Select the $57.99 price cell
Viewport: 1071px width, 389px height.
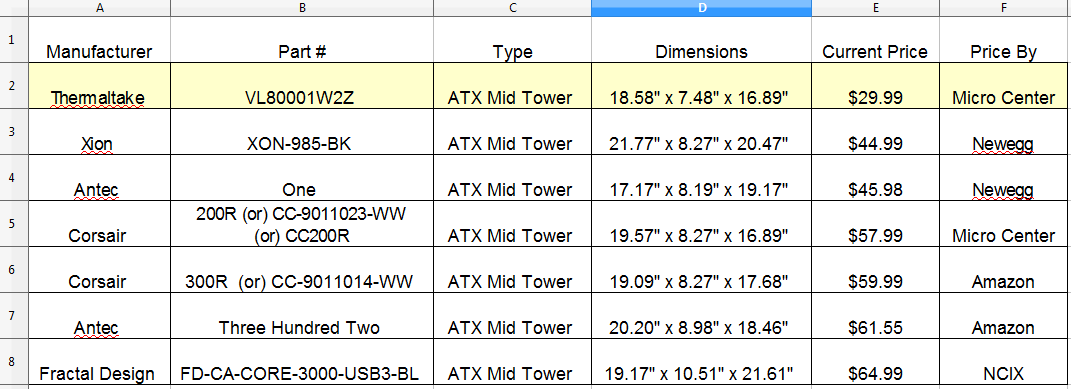coord(875,224)
